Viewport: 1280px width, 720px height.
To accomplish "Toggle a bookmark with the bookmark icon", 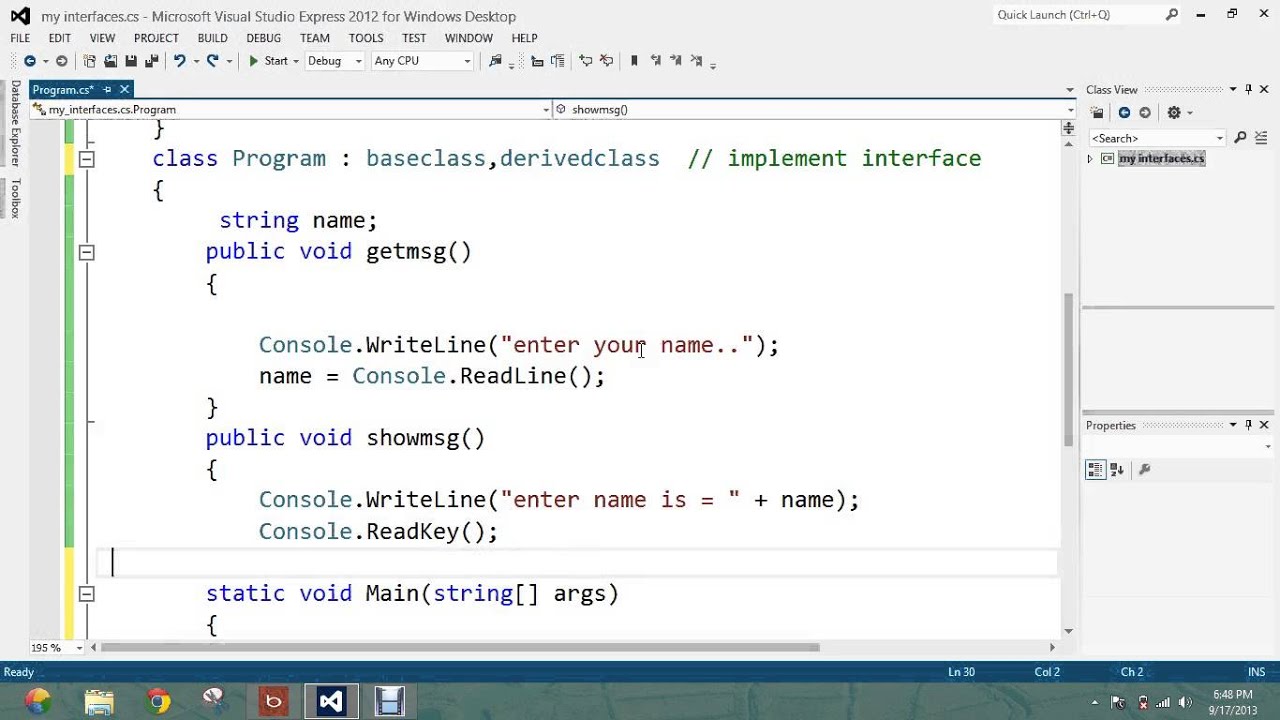I will 634,61.
